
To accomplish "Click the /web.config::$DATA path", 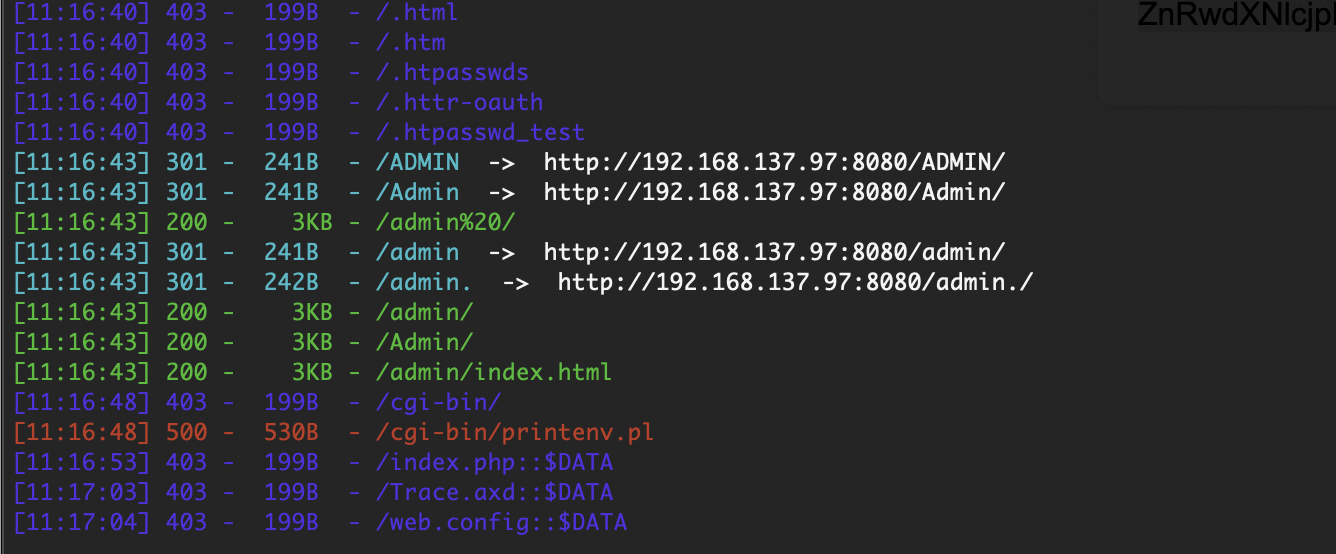I will click(501, 522).
